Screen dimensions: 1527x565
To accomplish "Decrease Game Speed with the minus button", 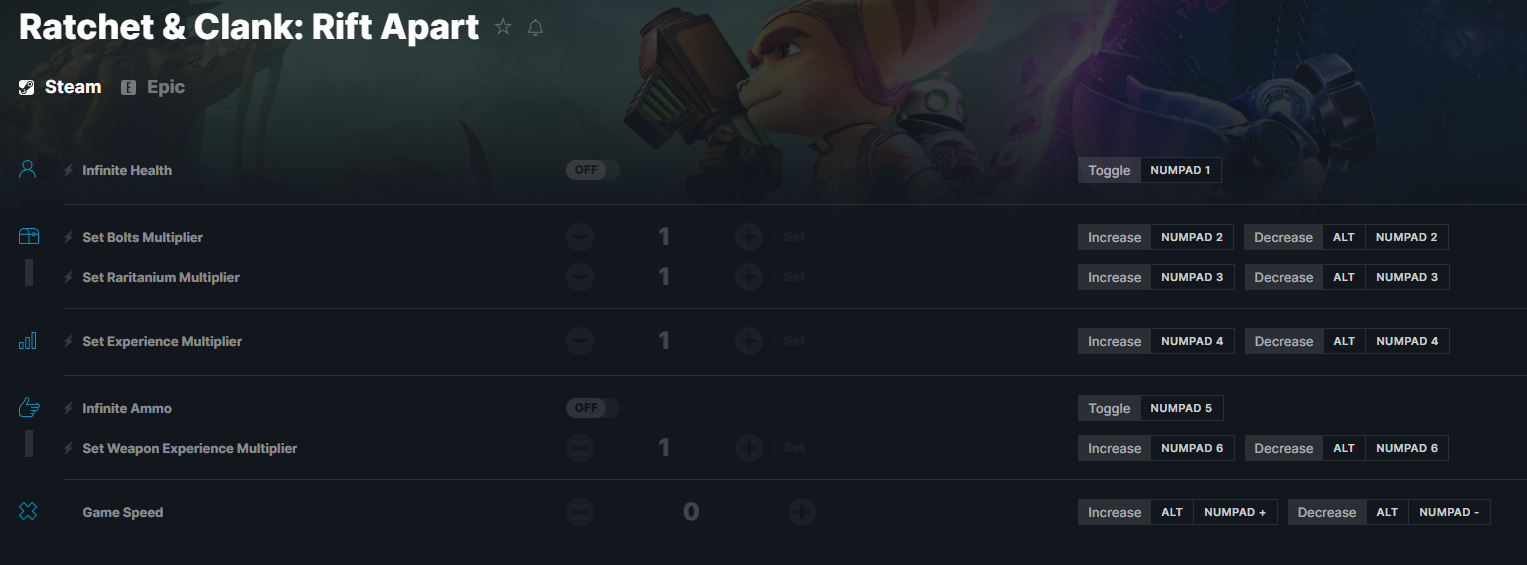I will point(580,512).
